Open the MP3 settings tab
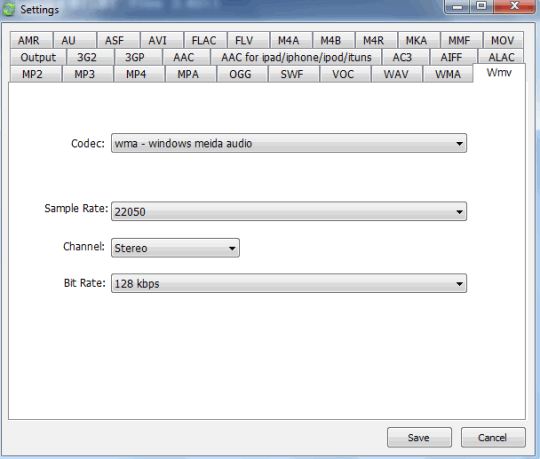Image resolution: width=540 pixels, height=459 pixels. 87,74
